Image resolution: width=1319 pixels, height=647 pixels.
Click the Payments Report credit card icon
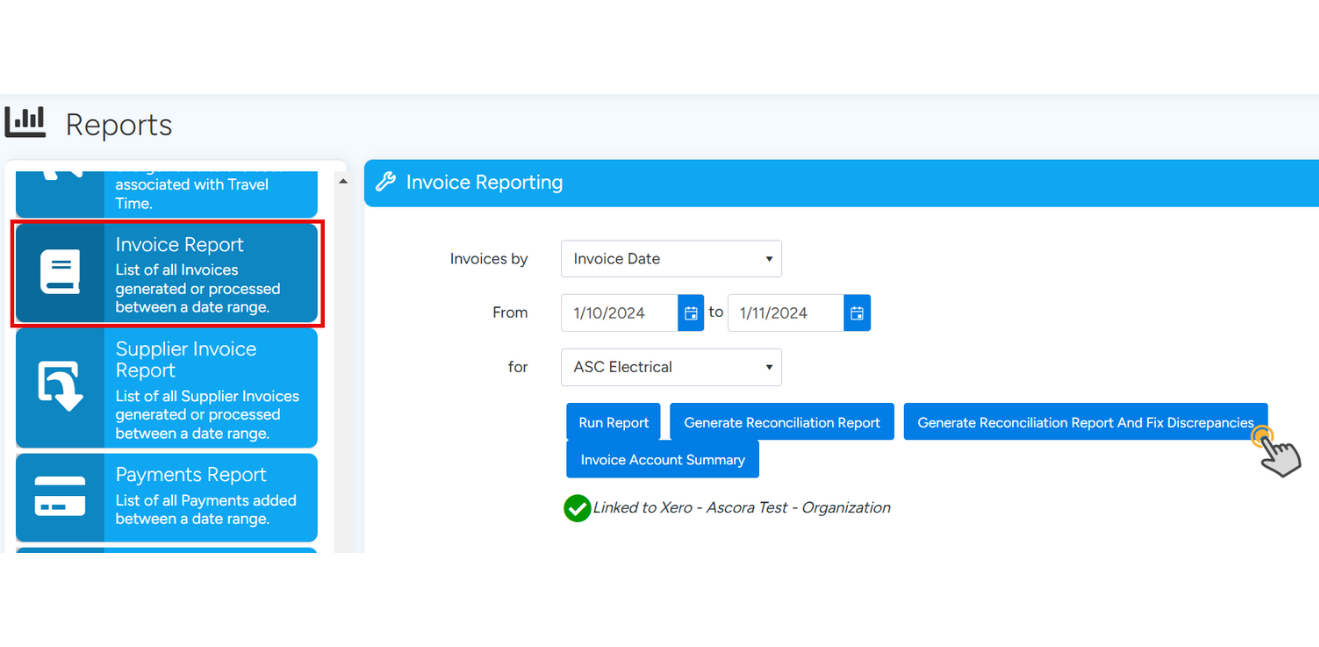pyautogui.click(x=60, y=497)
